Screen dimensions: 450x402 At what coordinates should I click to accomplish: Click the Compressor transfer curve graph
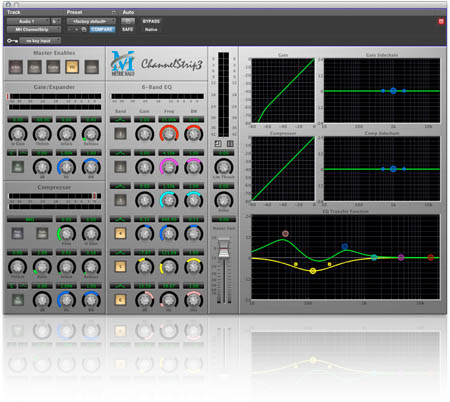tap(283, 168)
